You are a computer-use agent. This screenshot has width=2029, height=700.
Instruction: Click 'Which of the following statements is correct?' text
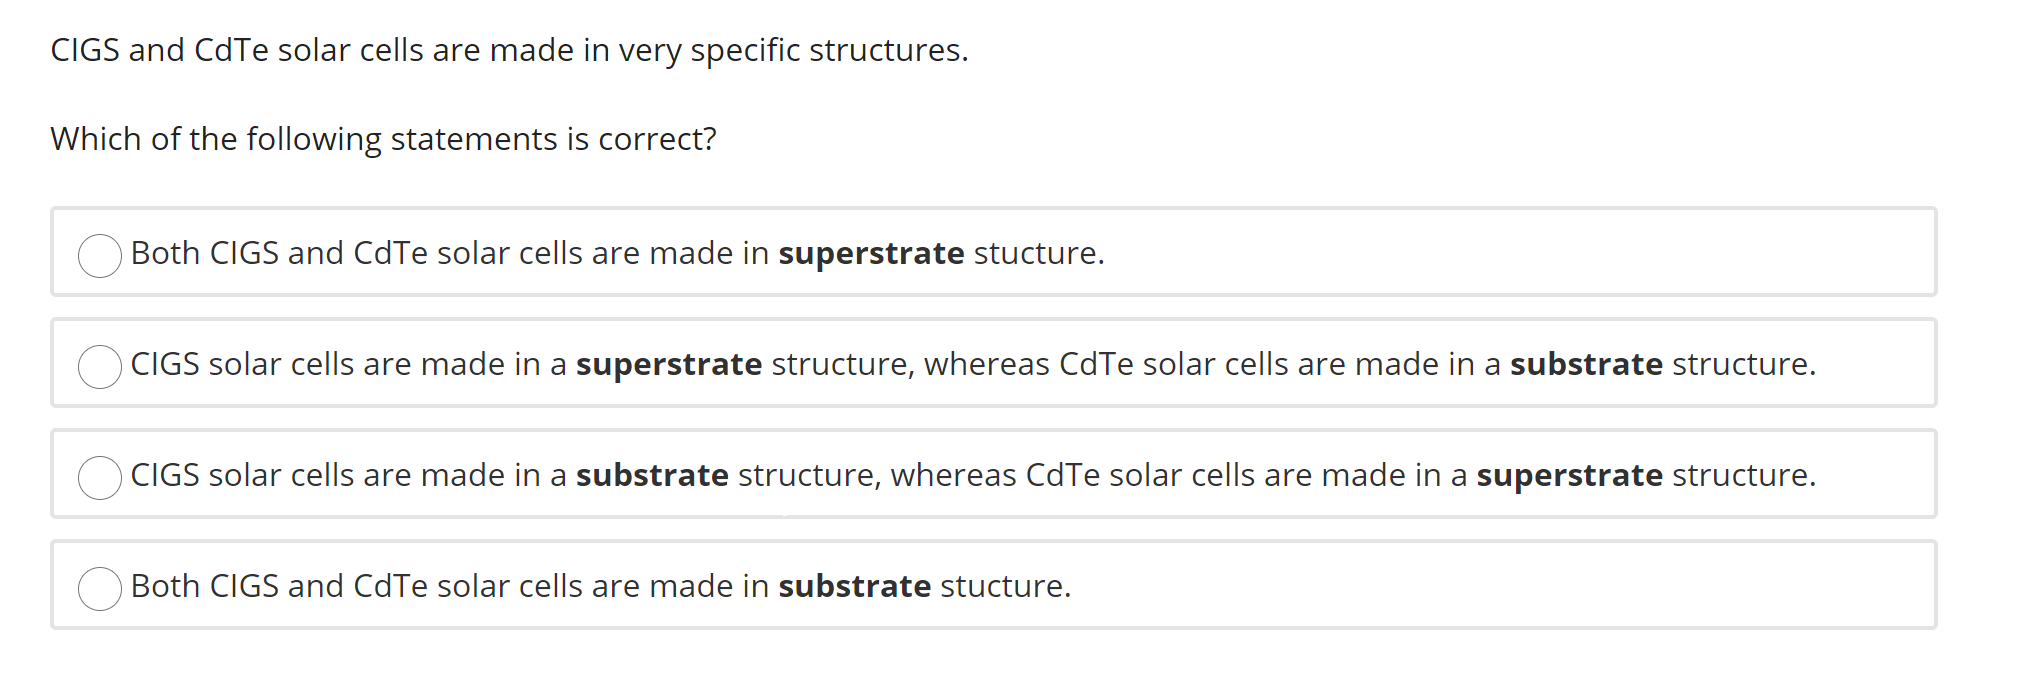point(383,139)
